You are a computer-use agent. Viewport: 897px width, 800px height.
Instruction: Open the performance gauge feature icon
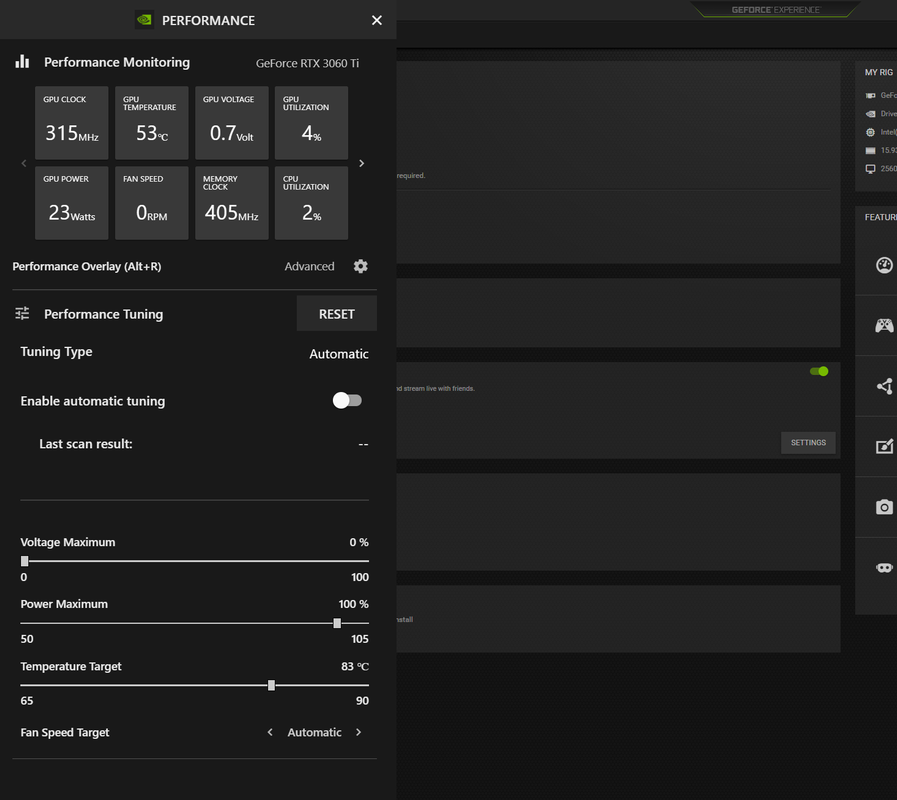(x=884, y=265)
